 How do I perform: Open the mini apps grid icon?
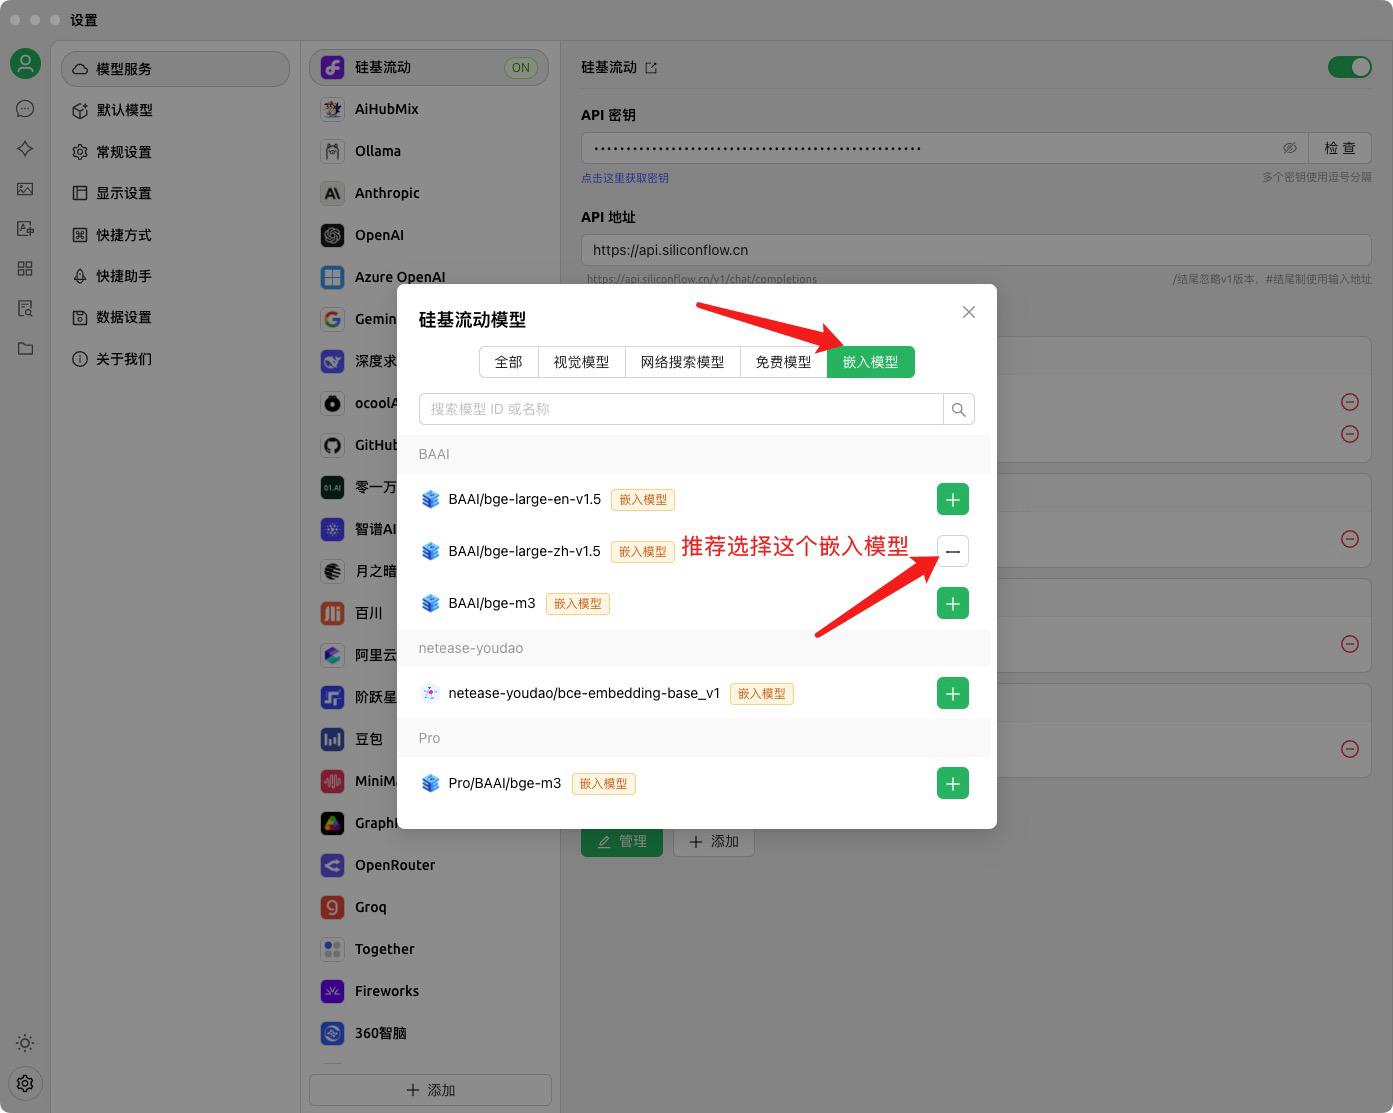click(x=25, y=269)
